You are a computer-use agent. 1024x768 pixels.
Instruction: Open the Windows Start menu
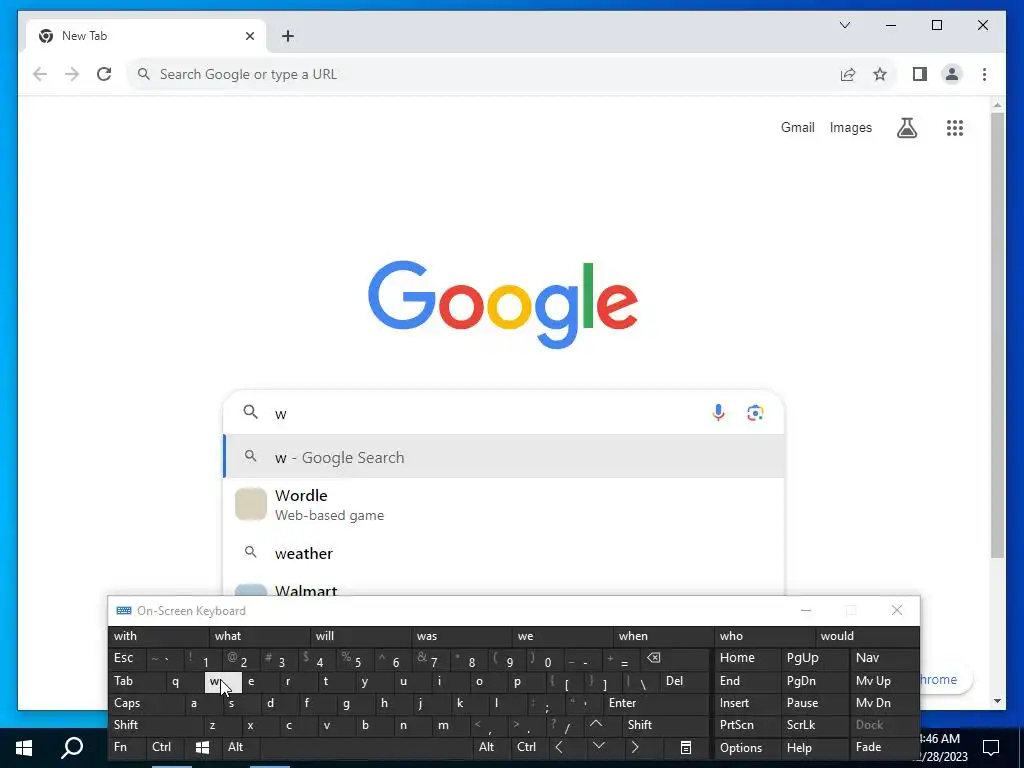pyautogui.click(x=24, y=748)
